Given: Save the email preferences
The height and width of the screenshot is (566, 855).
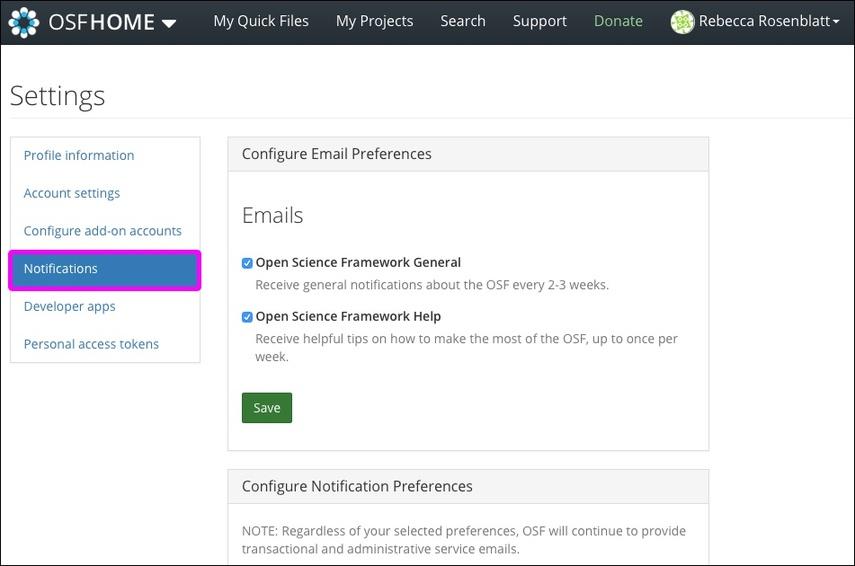Looking at the screenshot, I should [x=267, y=407].
